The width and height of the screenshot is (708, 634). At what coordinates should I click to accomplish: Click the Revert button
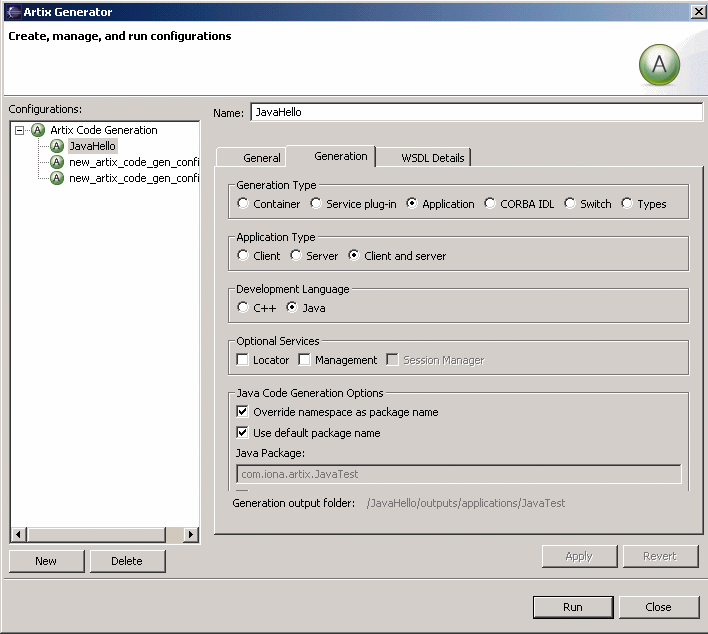click(x=660, y=556)
